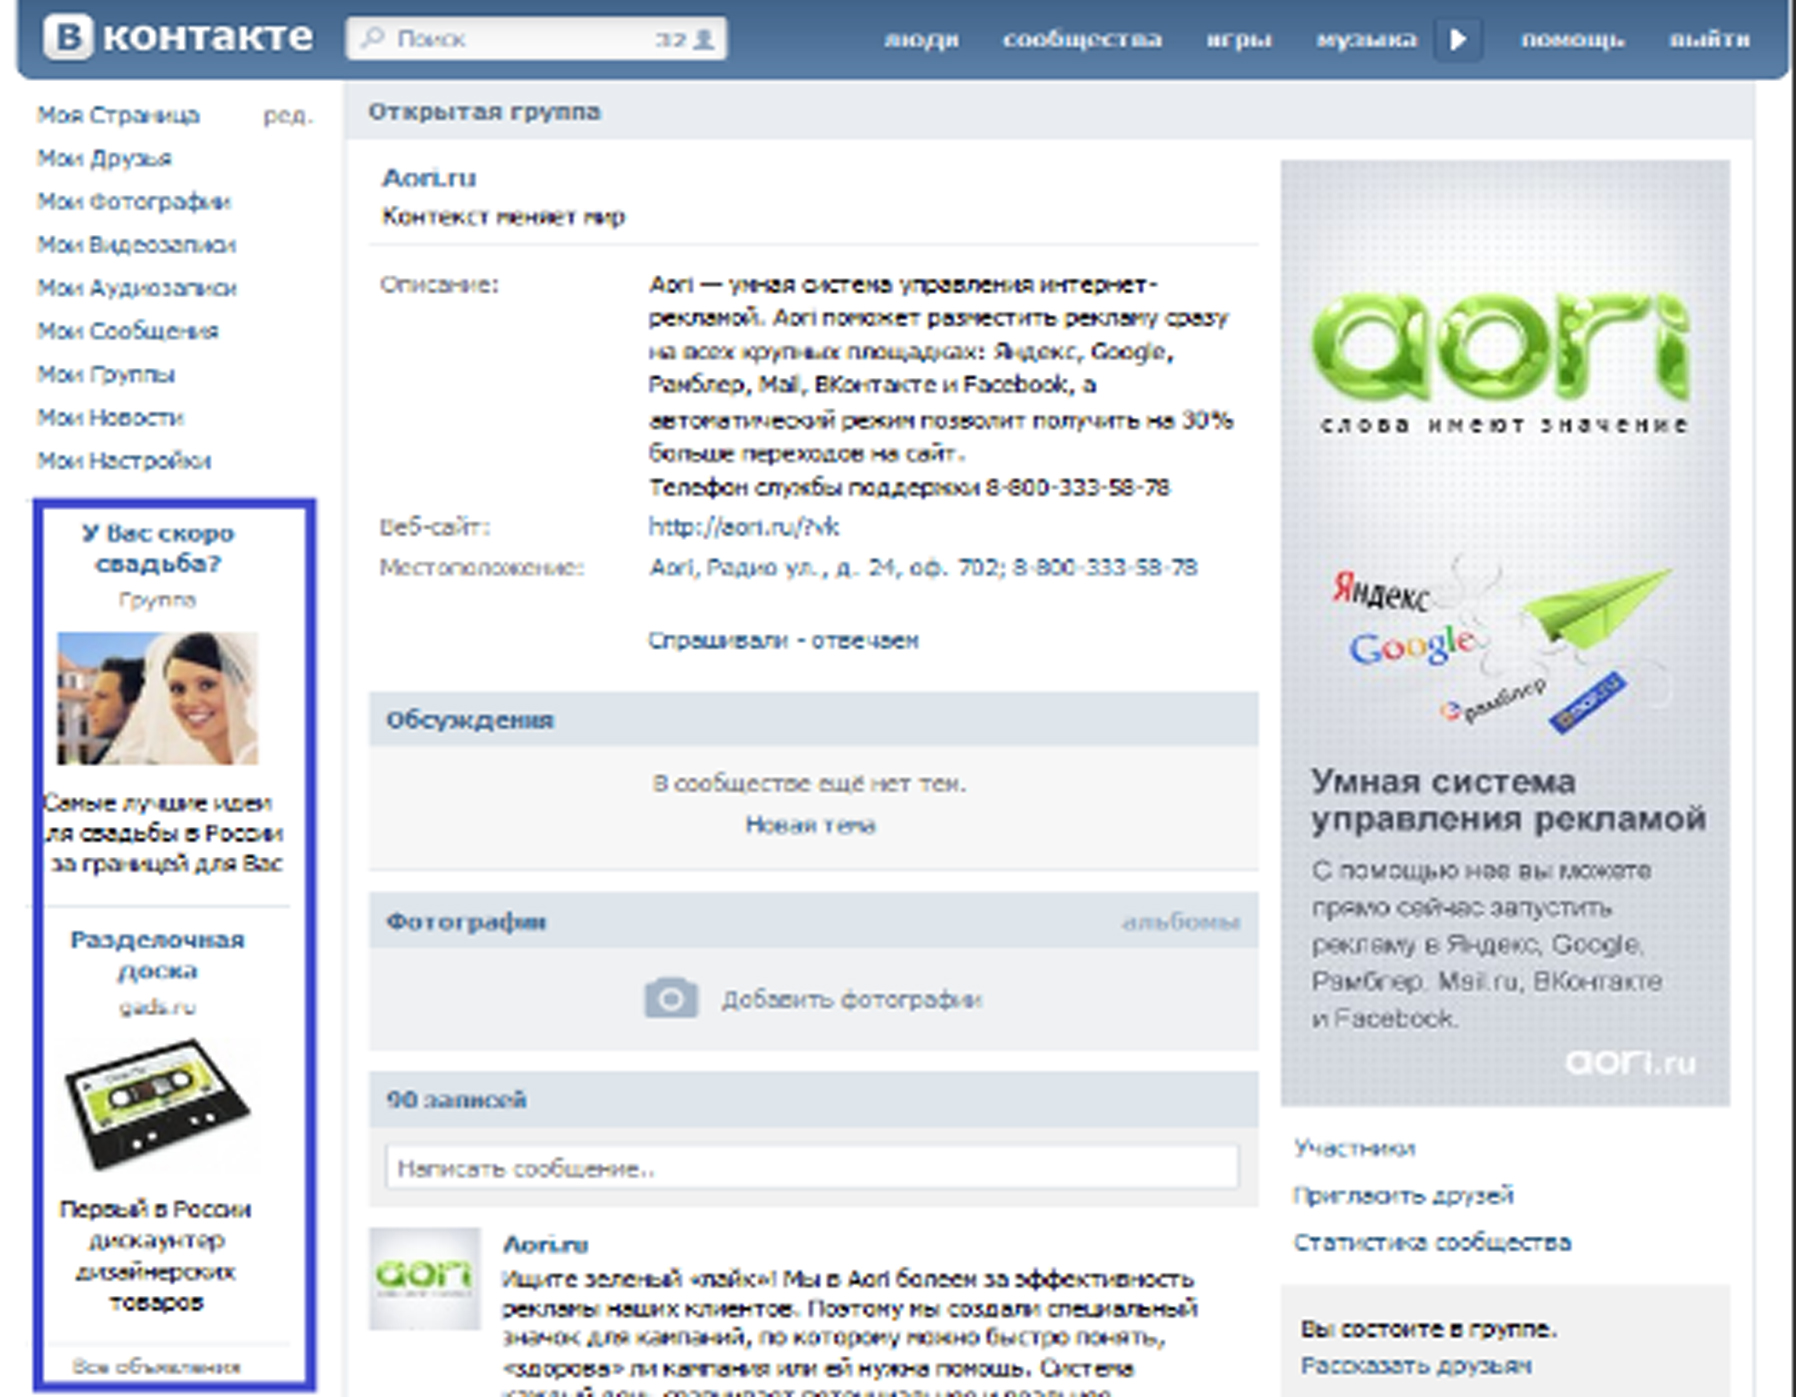Open сообщества in the top navigation
Viewport: 1796px width, 1397px height.
(x=1082, y=39)
